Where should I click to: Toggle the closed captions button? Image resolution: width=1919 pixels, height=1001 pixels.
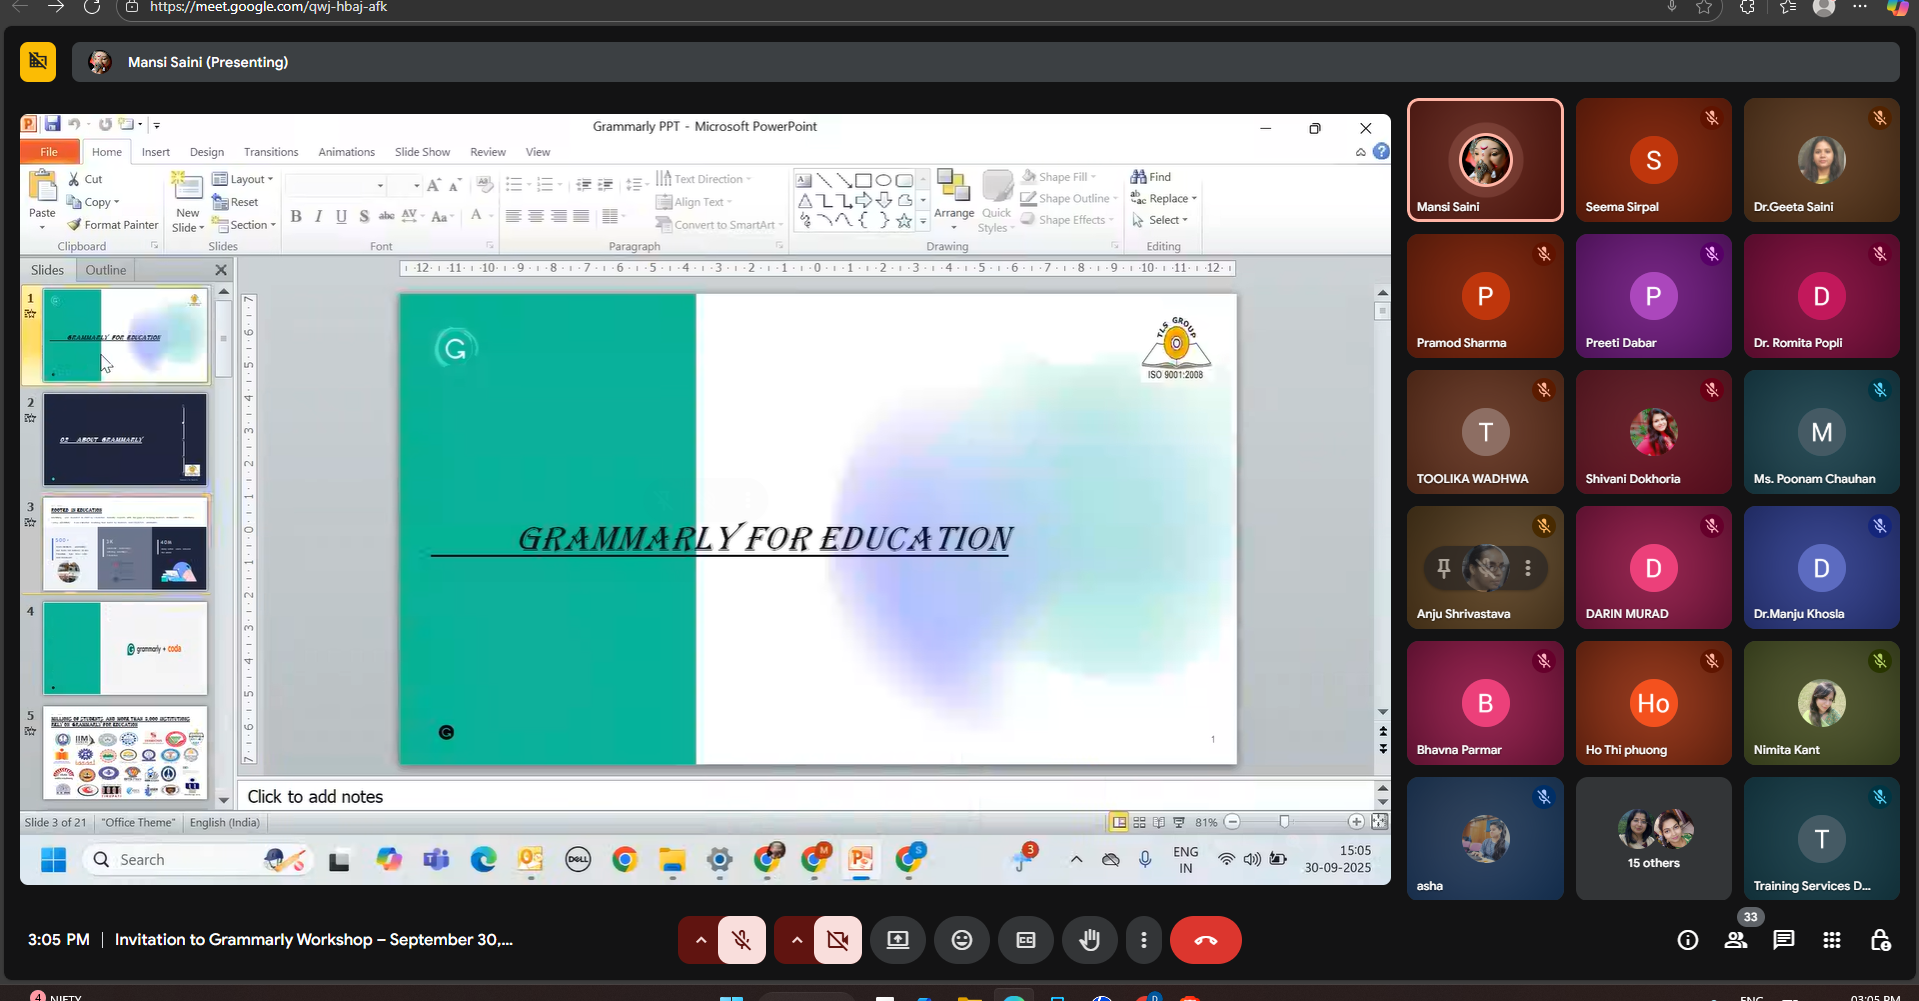click(x=1025, y=940)
